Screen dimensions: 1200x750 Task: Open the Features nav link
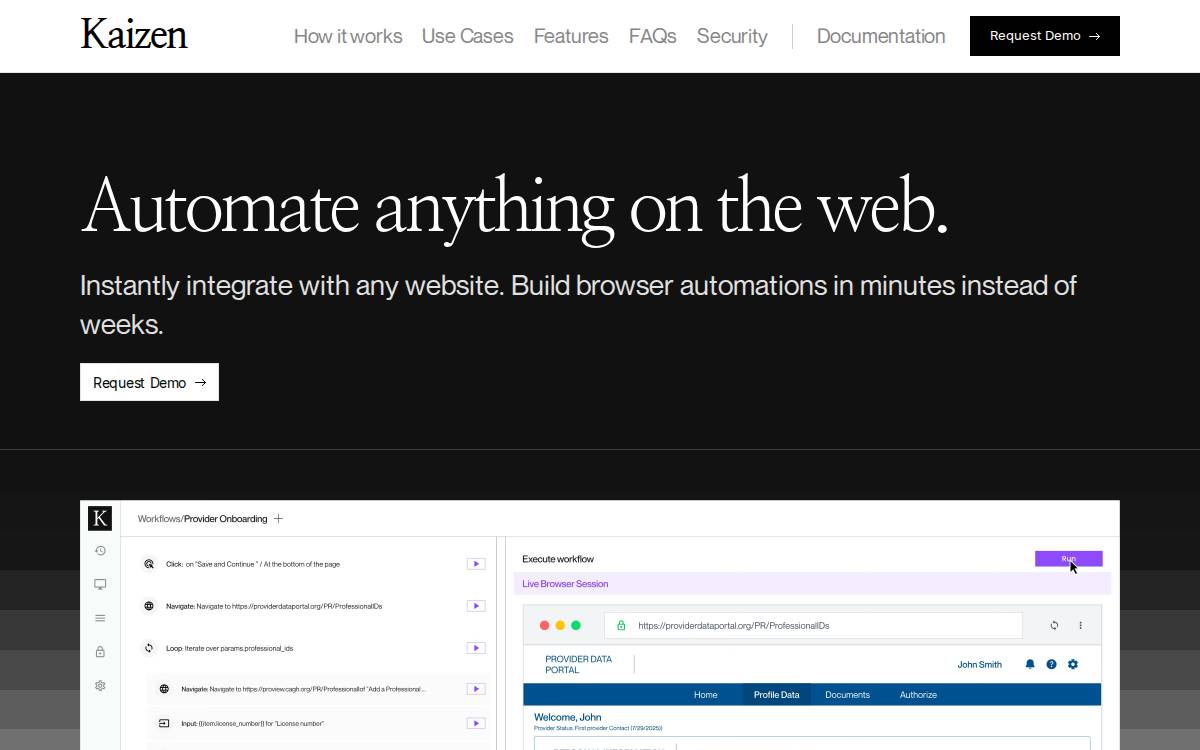click(x=571, y=36)
